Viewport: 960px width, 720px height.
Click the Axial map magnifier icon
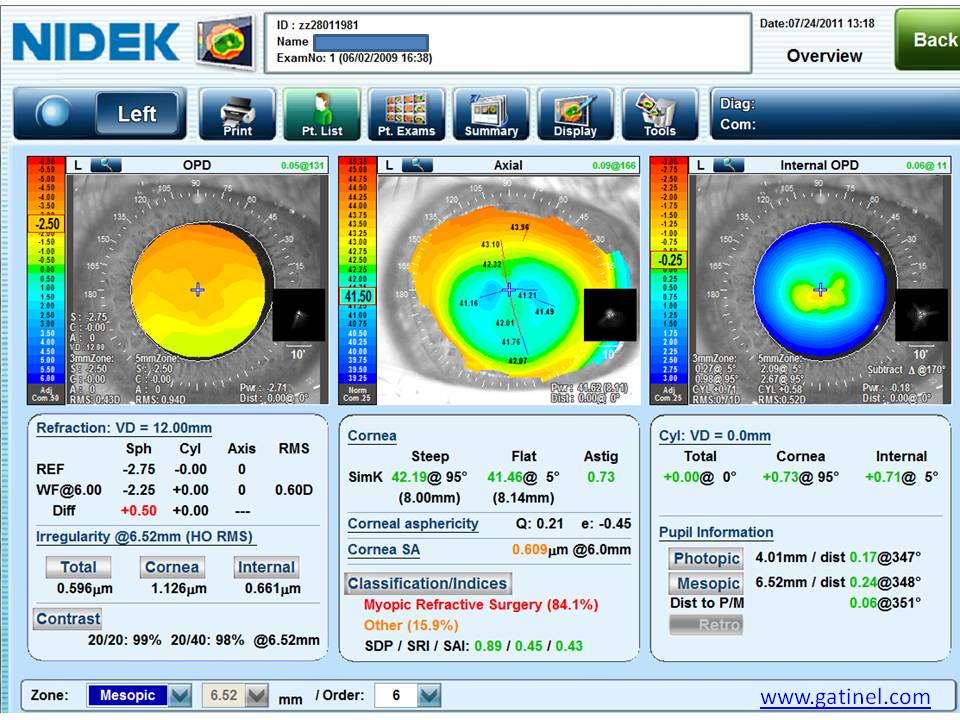tap(417, 165)
